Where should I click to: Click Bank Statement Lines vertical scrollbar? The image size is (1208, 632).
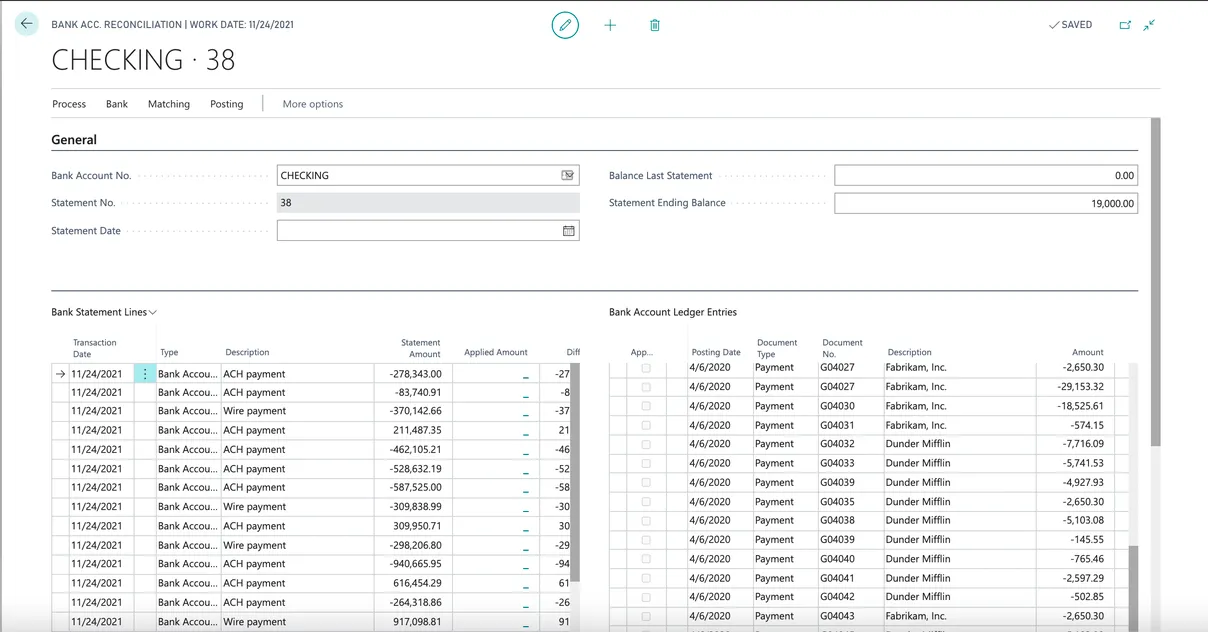click(x=575, y=473)
